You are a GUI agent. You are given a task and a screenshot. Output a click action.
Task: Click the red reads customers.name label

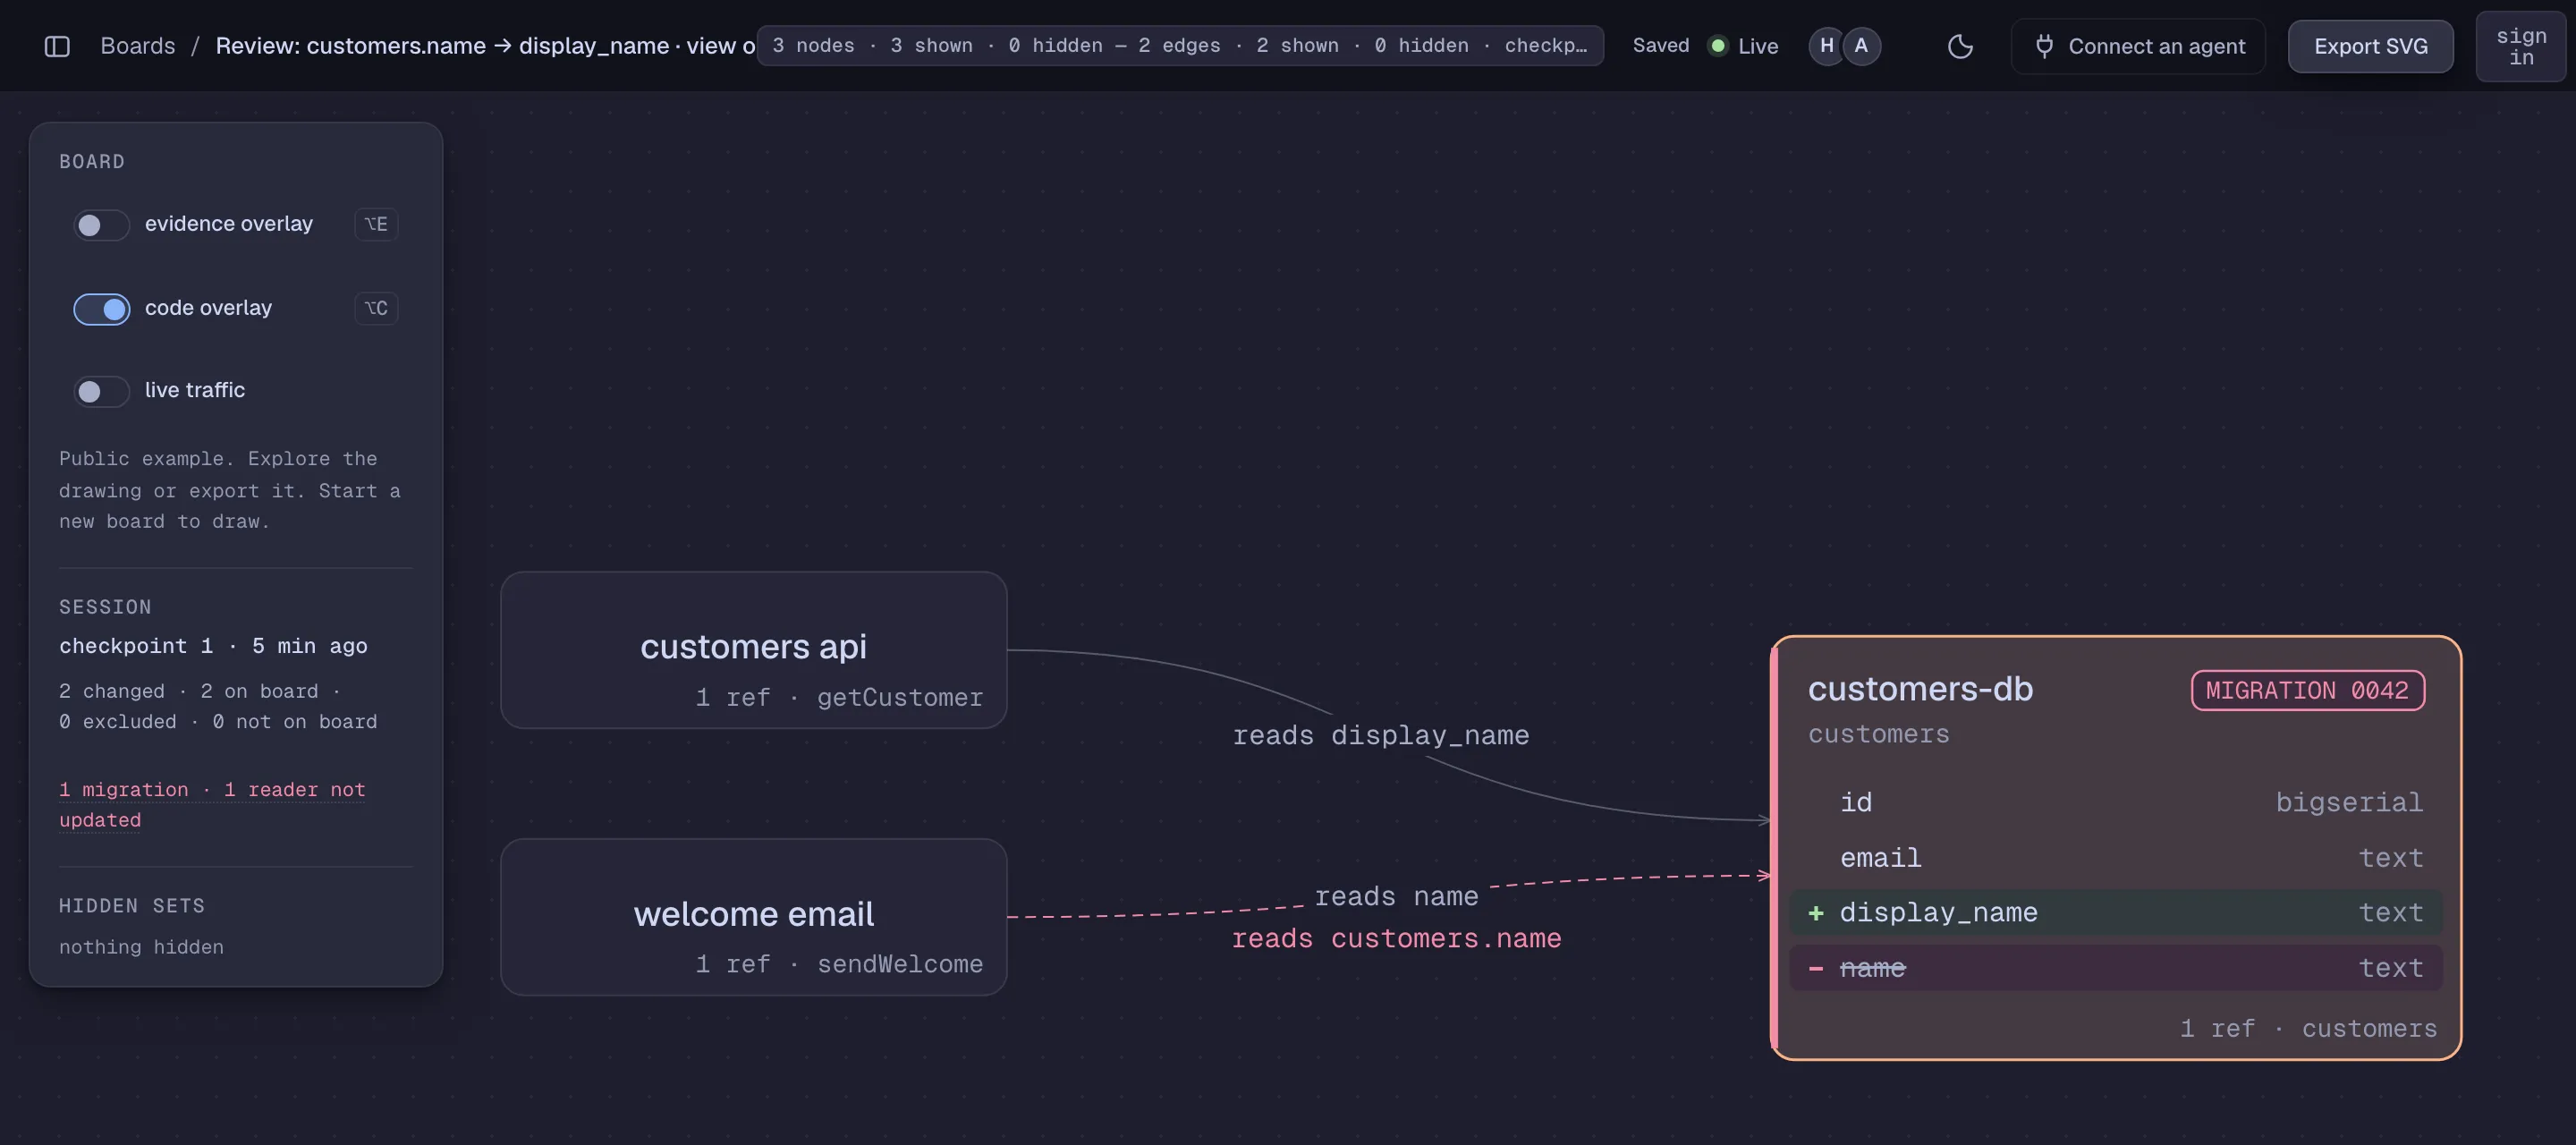(x=1396, y=939)
